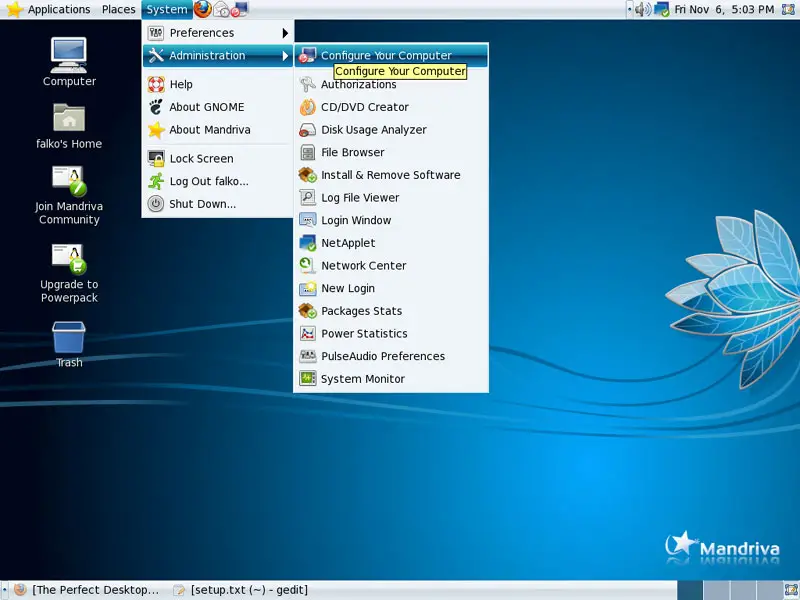The image size is (800, 600).
Task: Open the Applications menu
Action: [59, 9]
